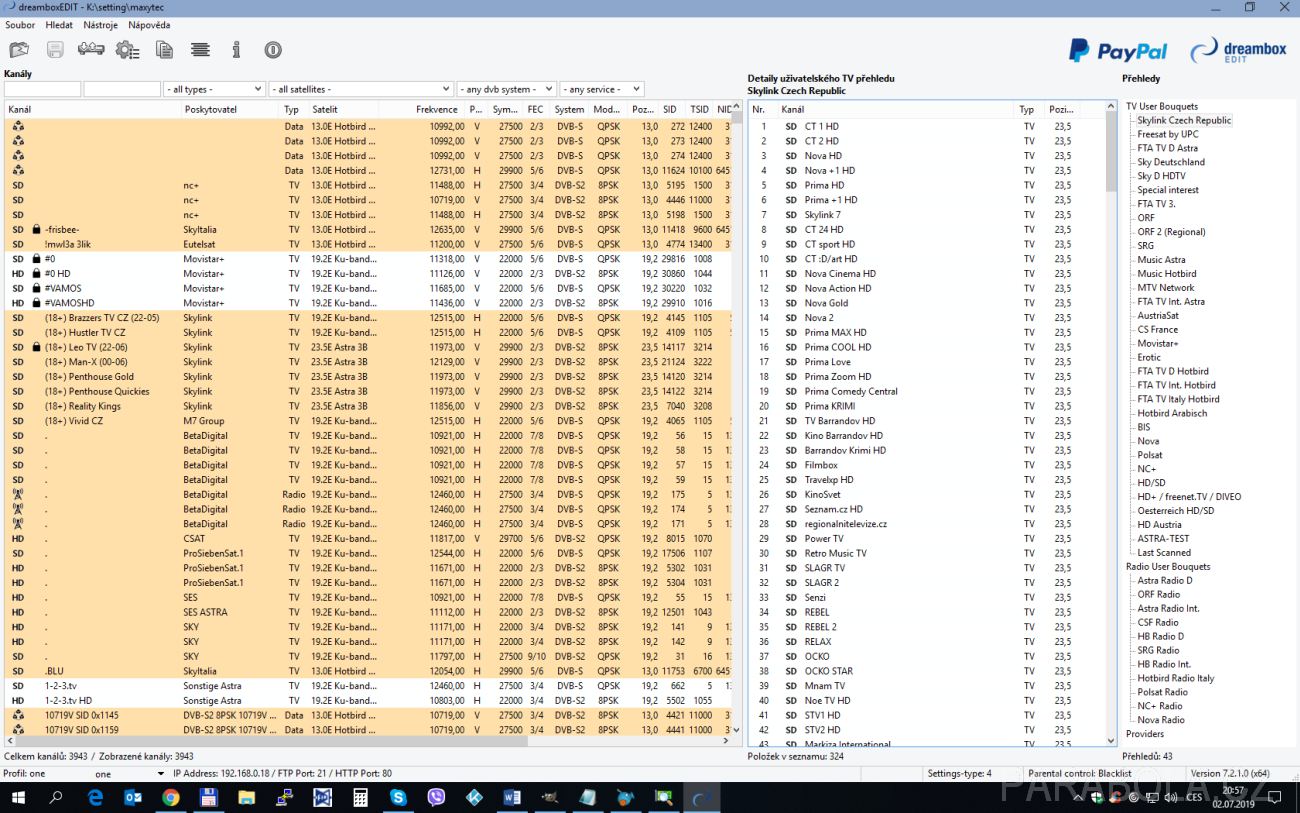Screen dimensions: 1300x813
Task: Click the channel list horizontal scrollbar
Action: 367,742
